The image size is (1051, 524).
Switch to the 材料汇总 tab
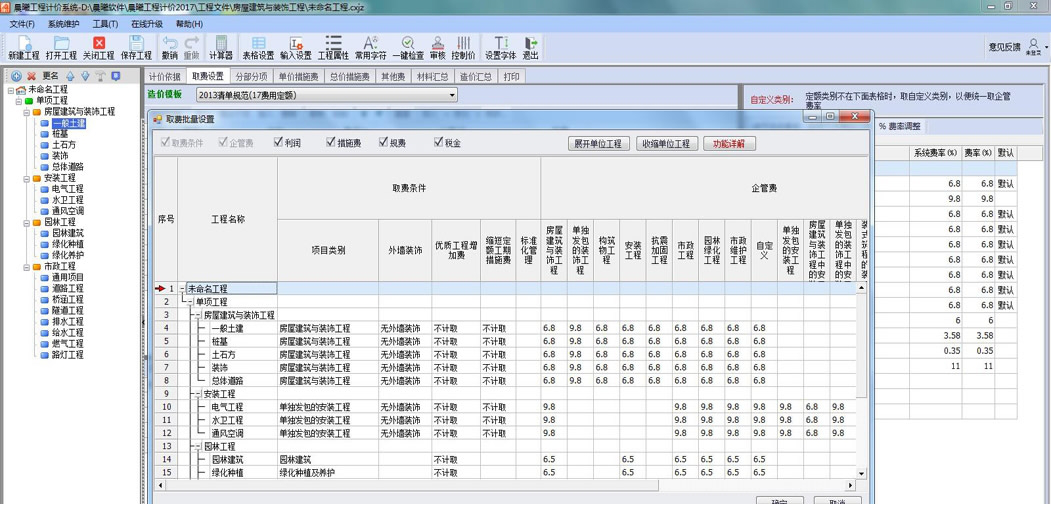pyautogui.click(x=432, y=76)
